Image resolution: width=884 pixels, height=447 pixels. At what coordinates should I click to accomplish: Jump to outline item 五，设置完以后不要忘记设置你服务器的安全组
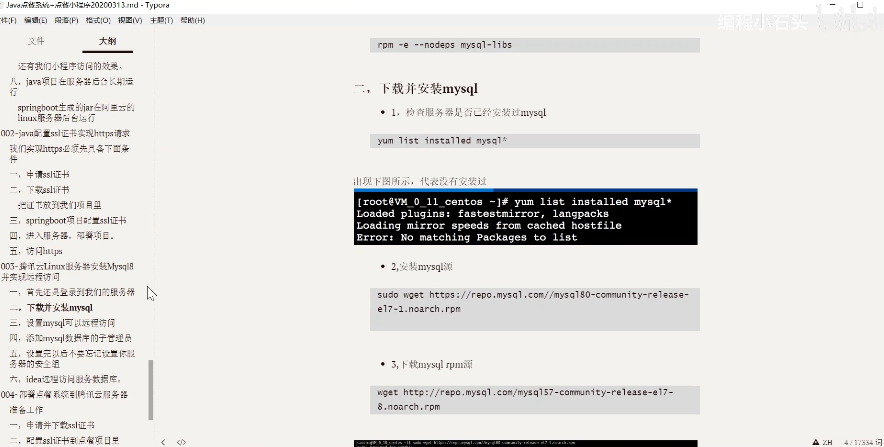point(72,359)
